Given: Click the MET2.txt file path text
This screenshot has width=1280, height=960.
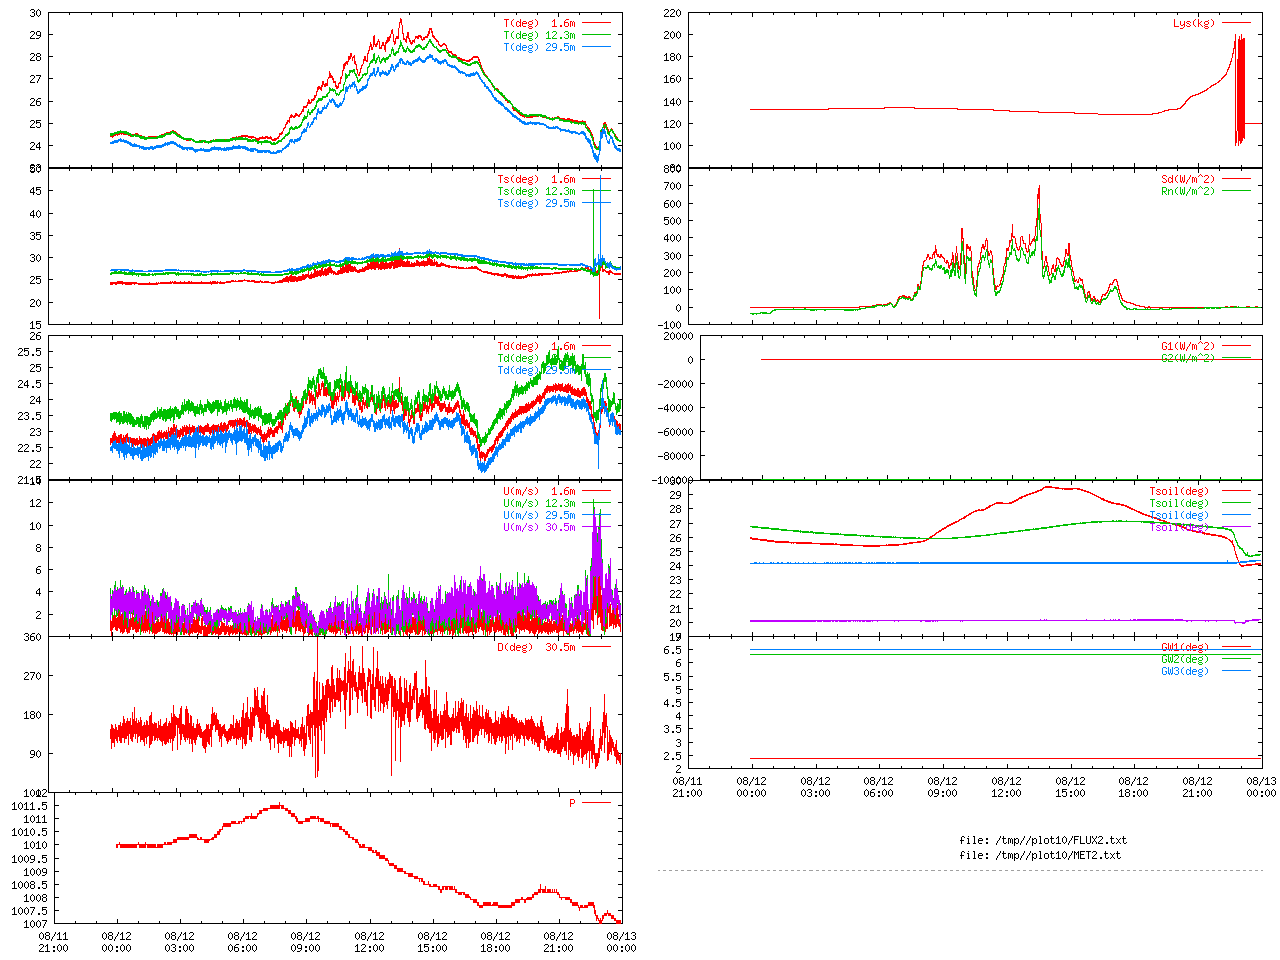Looking at the screenshot, I should (x=1040, y=855).
